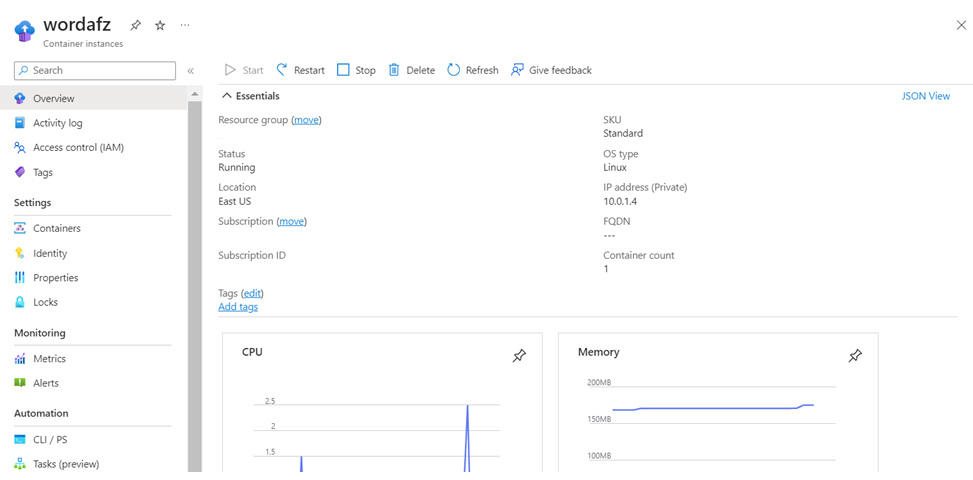Open Access control (IAM) page
Screen dimensions: 973x480
pos(78,147)
